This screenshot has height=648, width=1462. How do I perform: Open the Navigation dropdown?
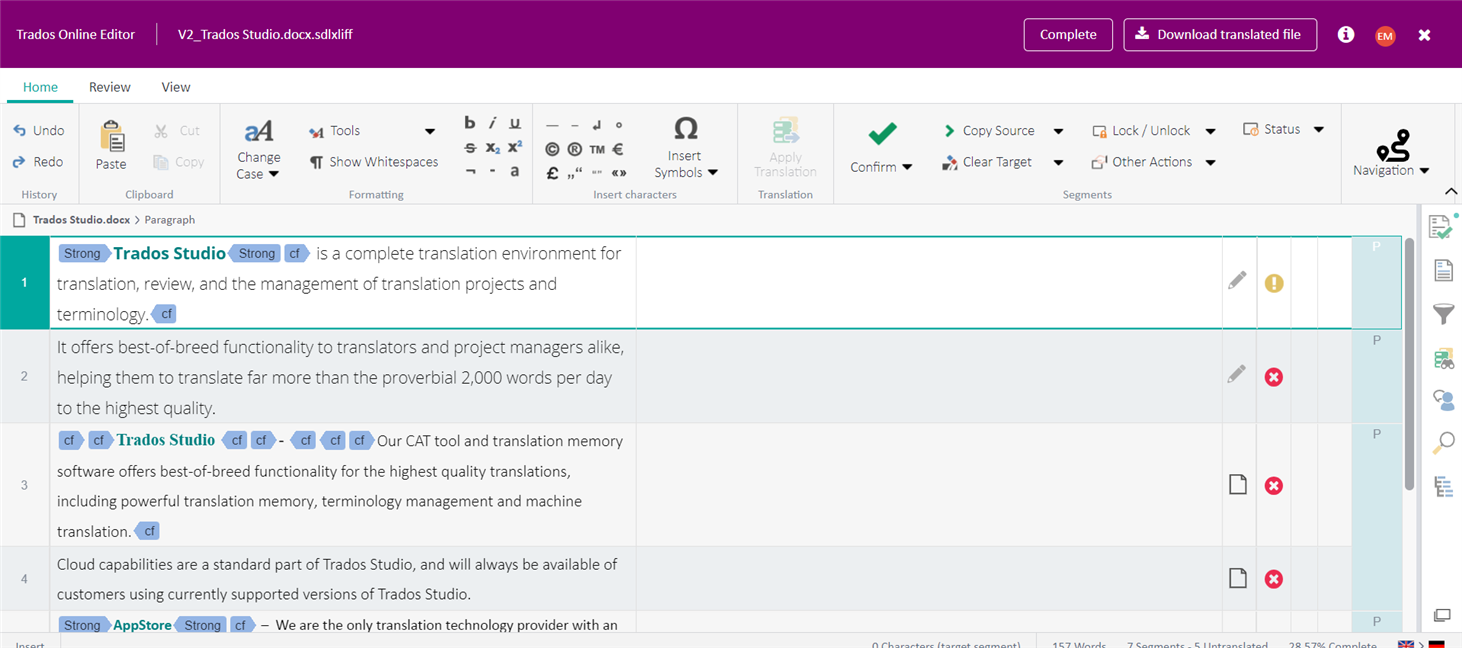point(1391,152)
